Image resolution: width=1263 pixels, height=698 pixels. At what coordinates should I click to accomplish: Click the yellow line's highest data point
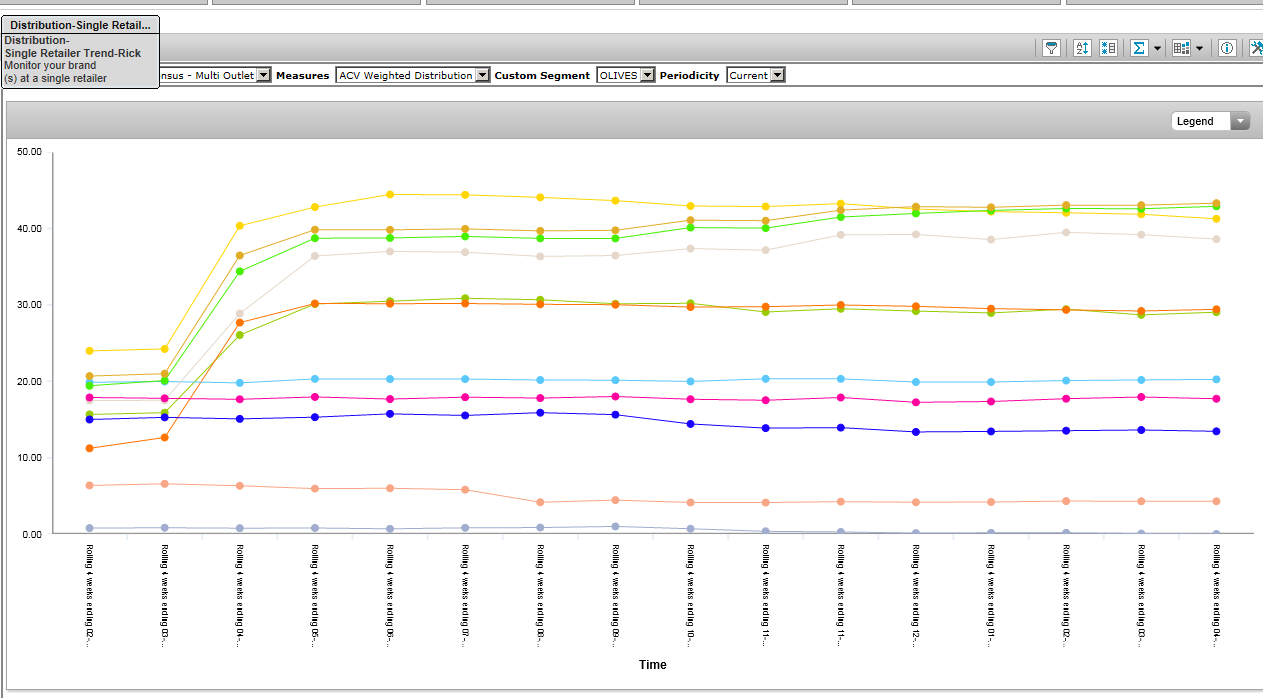[390, 194]
